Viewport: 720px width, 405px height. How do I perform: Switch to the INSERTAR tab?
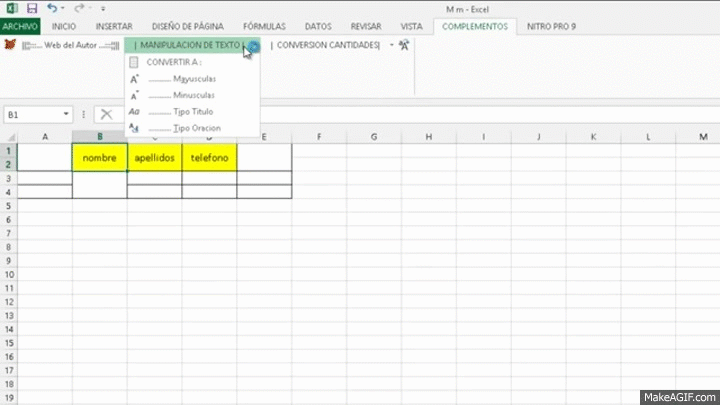[x=114, y=27]
